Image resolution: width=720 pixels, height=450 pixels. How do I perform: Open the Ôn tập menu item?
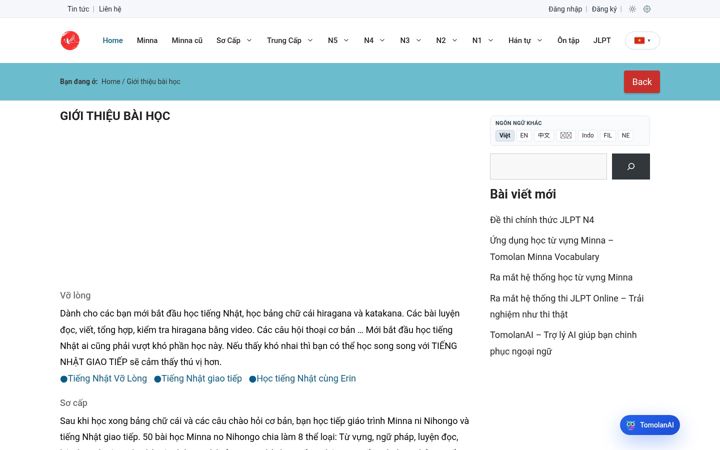[568, 40]
